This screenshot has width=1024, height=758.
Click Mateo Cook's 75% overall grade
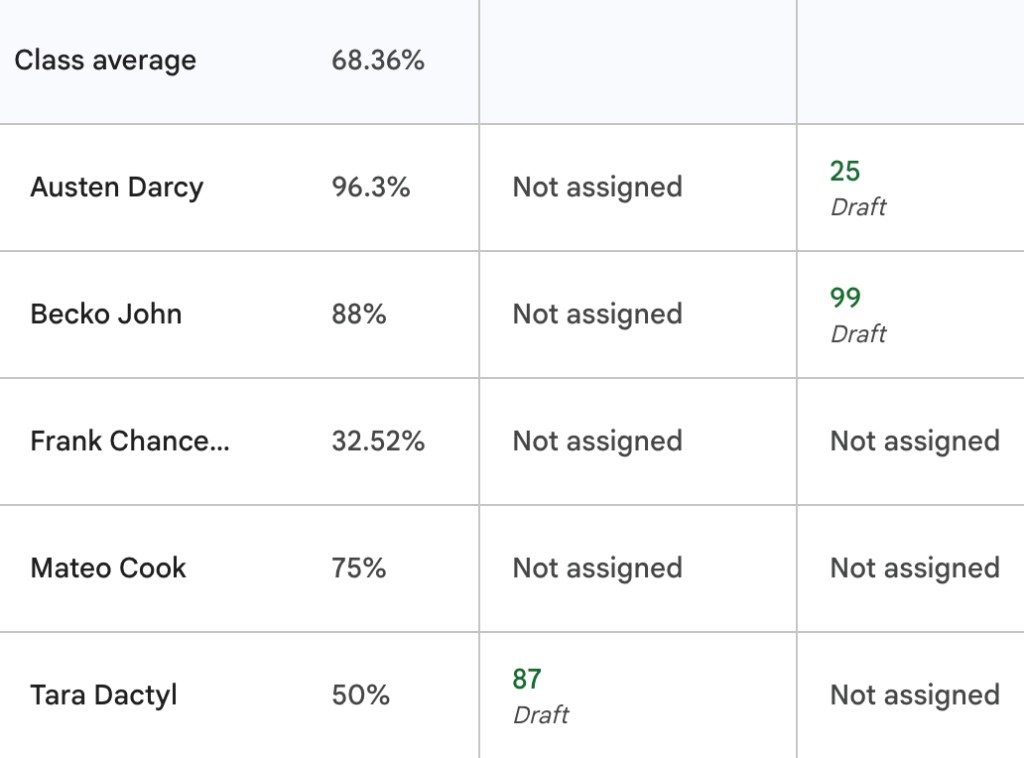359,568
